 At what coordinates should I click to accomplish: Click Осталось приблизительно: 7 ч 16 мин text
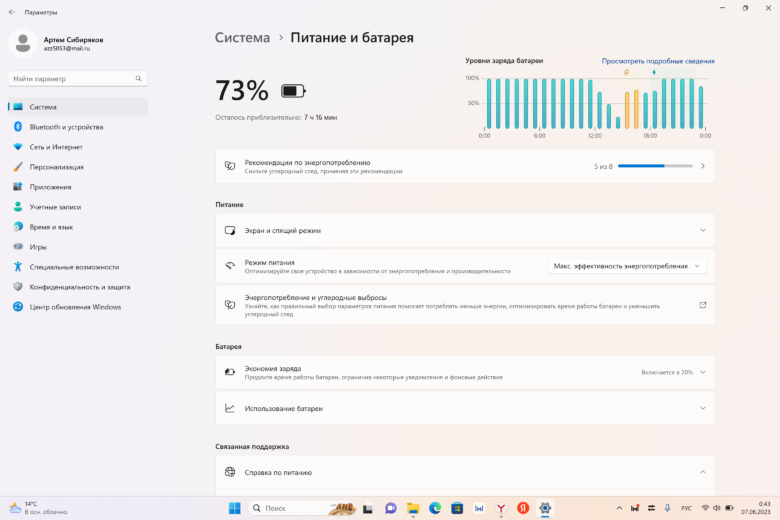pos(276,117)
